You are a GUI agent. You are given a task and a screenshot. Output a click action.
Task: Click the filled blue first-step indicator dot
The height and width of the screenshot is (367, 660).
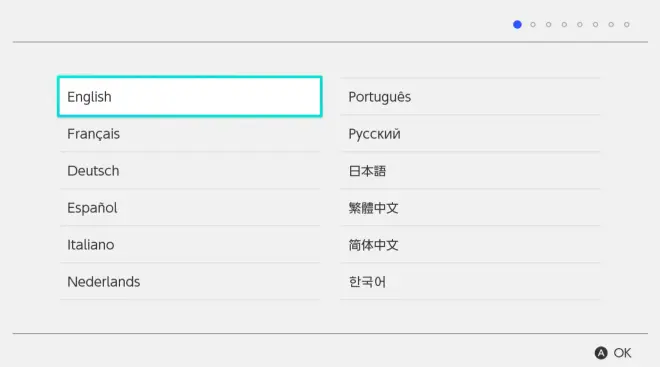pyautogui.click(x=517, y=24)
